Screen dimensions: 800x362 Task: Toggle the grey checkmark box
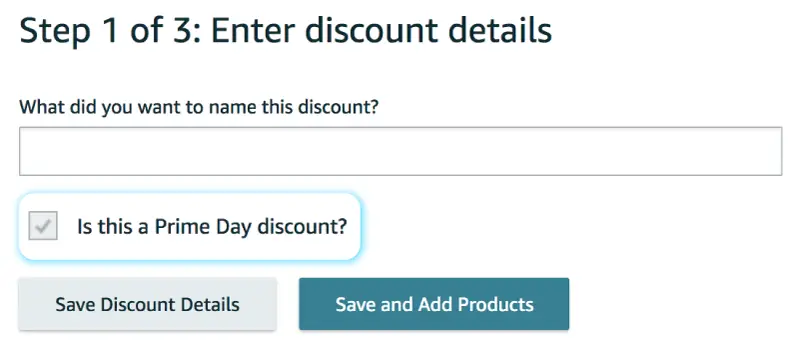pyautogui.click(x=43, y=226)
